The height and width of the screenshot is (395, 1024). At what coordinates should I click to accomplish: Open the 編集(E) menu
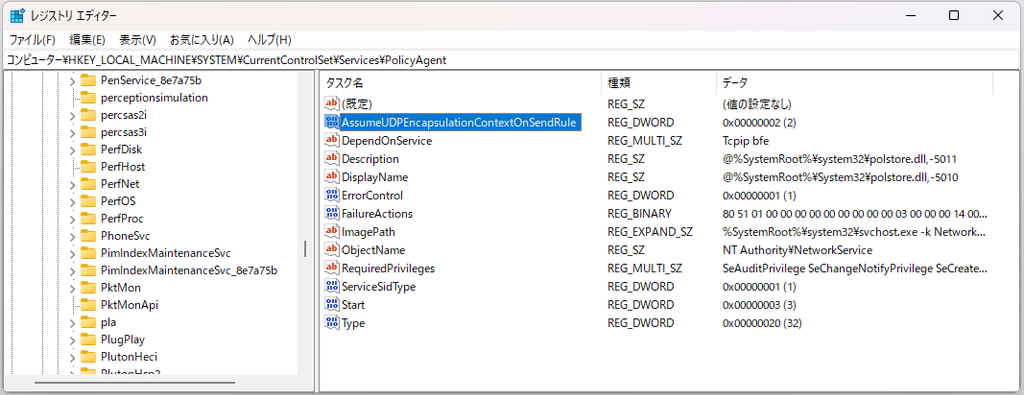[88, 40]
